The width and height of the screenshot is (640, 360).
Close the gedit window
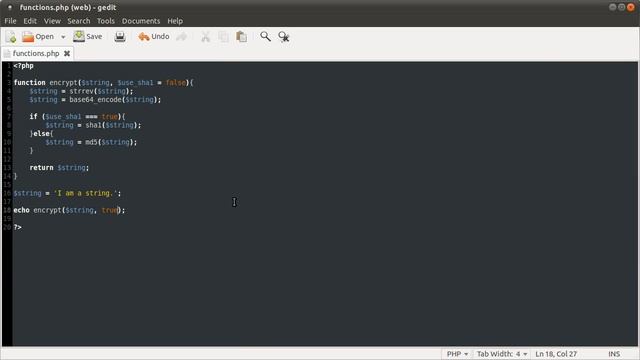click(x=631, y=7)
